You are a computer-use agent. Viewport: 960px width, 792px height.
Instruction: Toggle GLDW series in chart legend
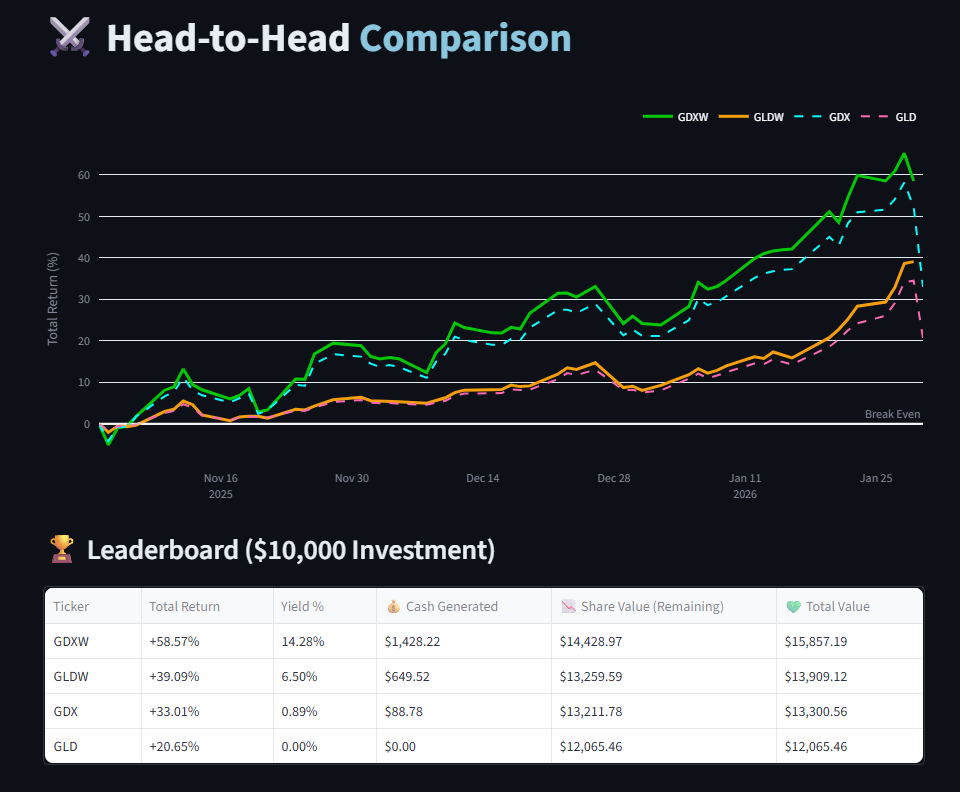coord(751,117)
